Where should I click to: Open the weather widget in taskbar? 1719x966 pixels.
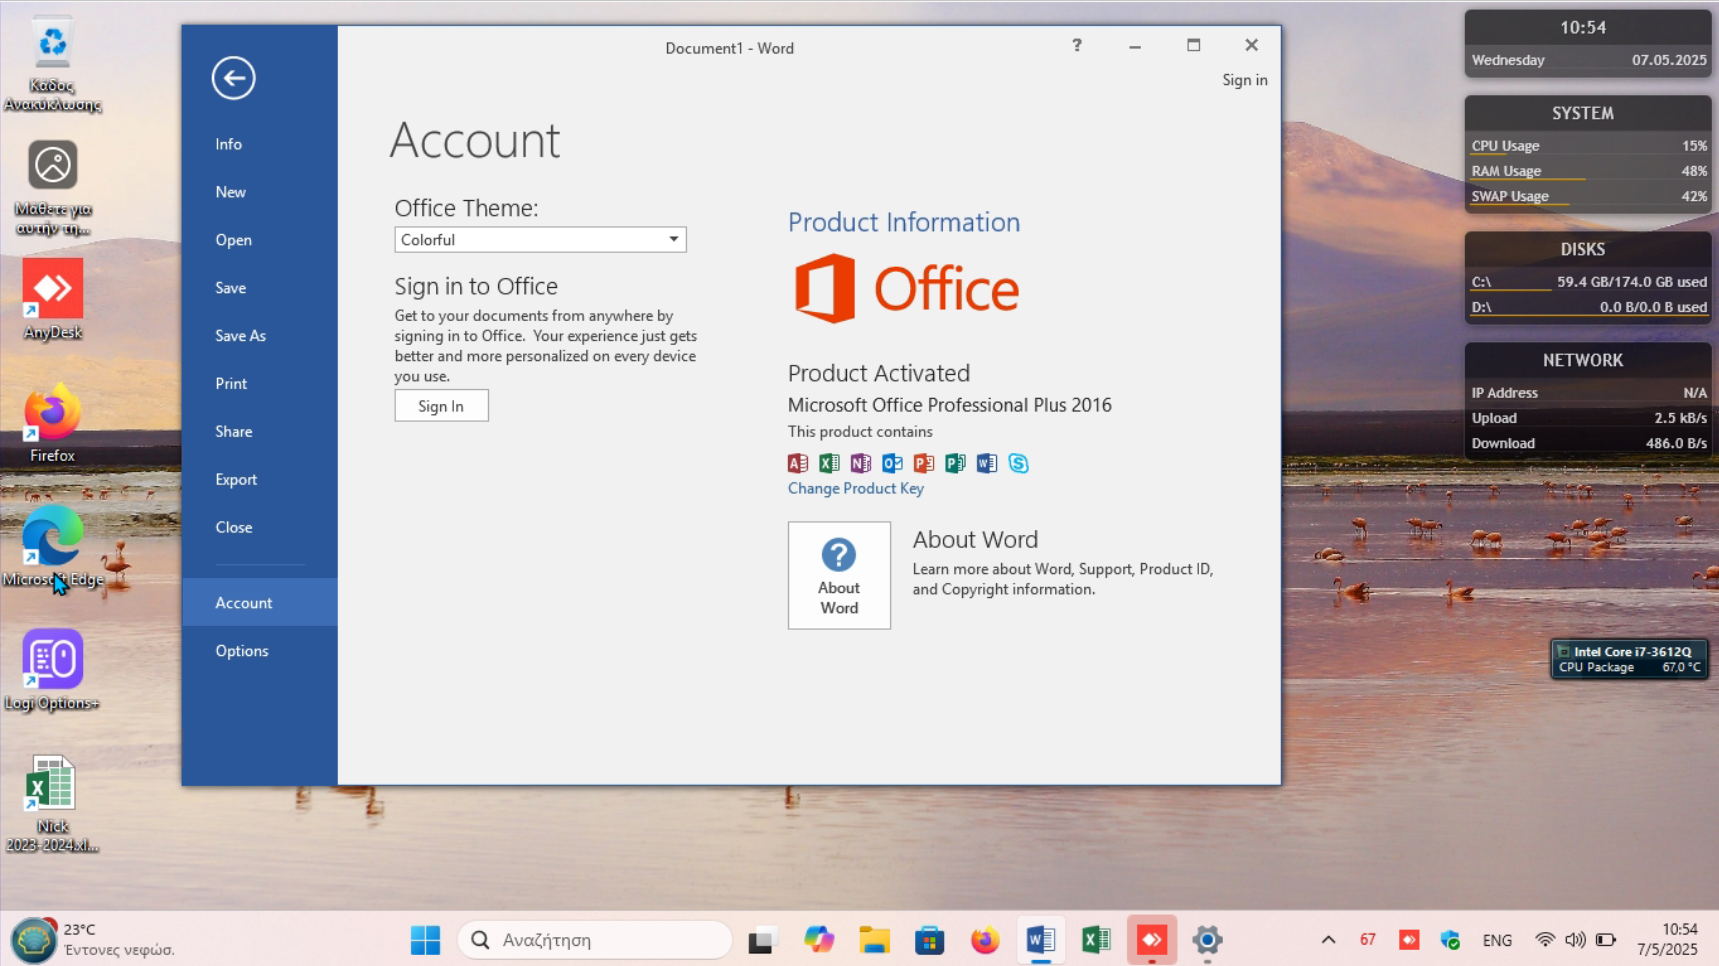[95, 940]
